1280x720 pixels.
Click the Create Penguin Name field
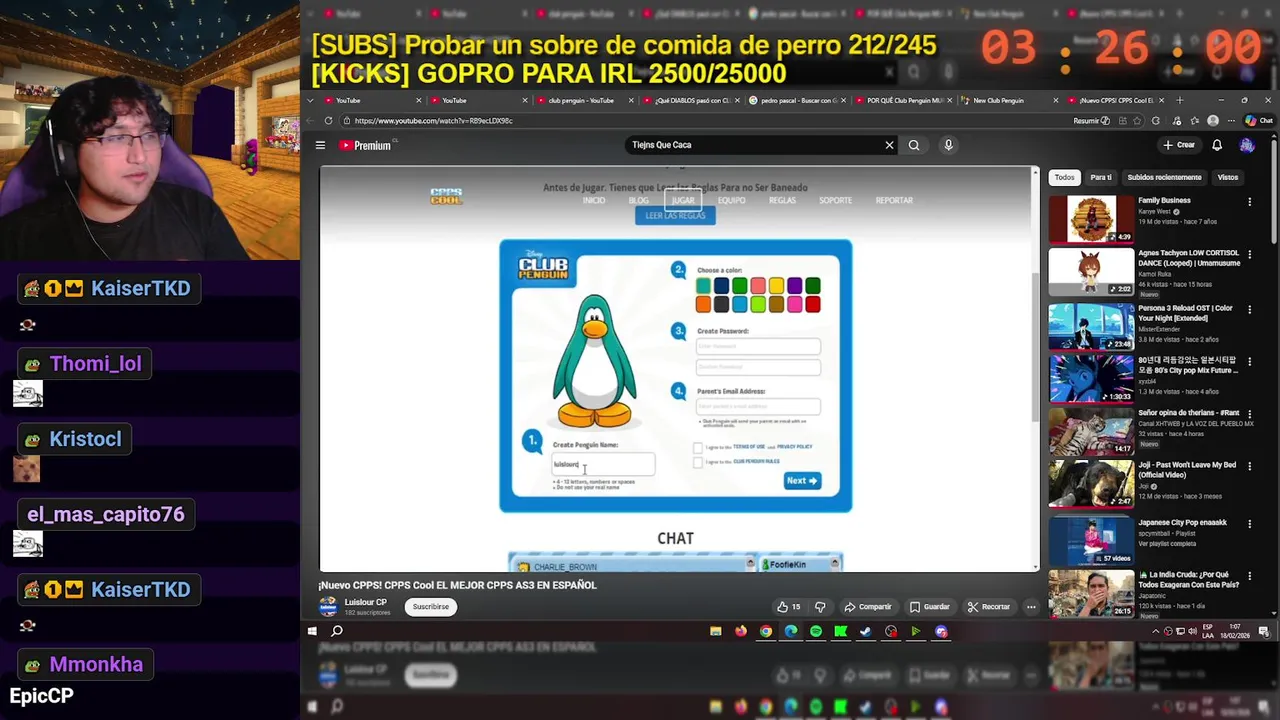click(603, 464)
